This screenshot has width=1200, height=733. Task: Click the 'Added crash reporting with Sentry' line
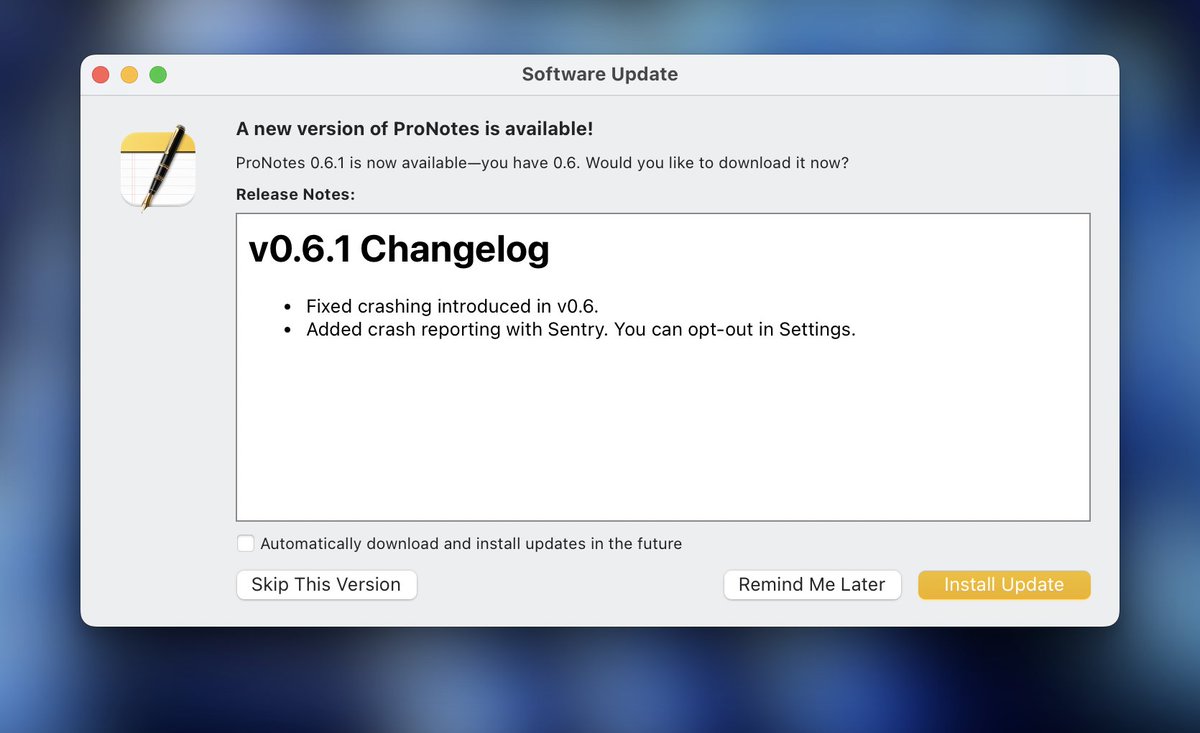click(x=581, y=329)
